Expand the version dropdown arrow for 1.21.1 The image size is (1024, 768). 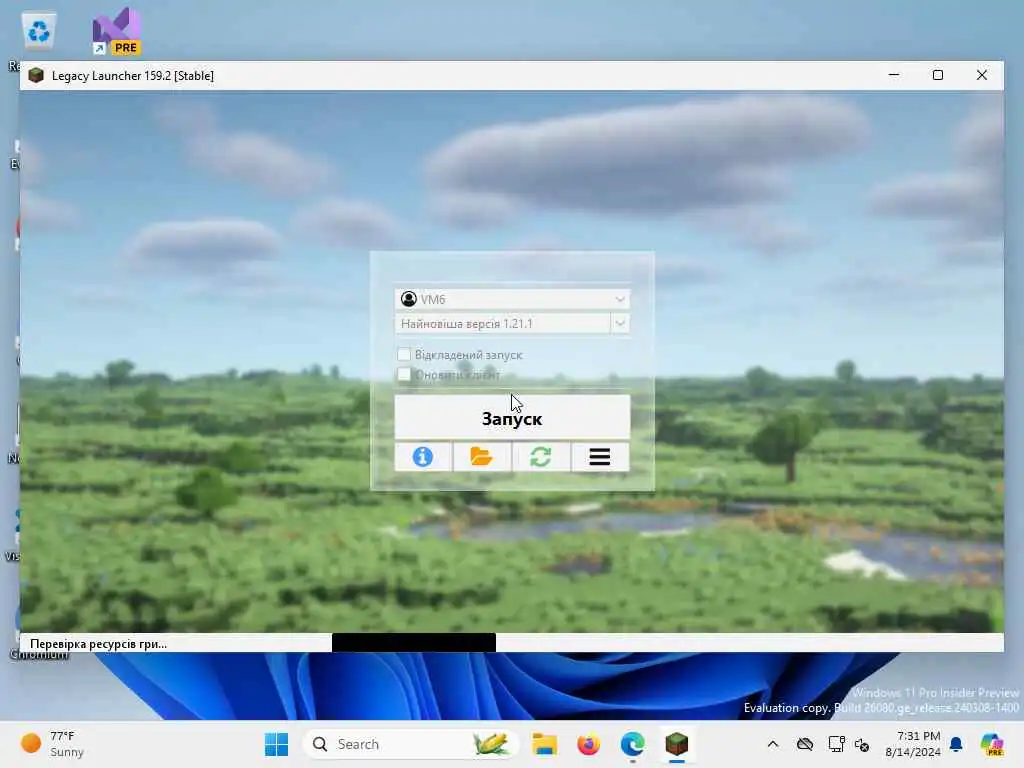point(620,323)
